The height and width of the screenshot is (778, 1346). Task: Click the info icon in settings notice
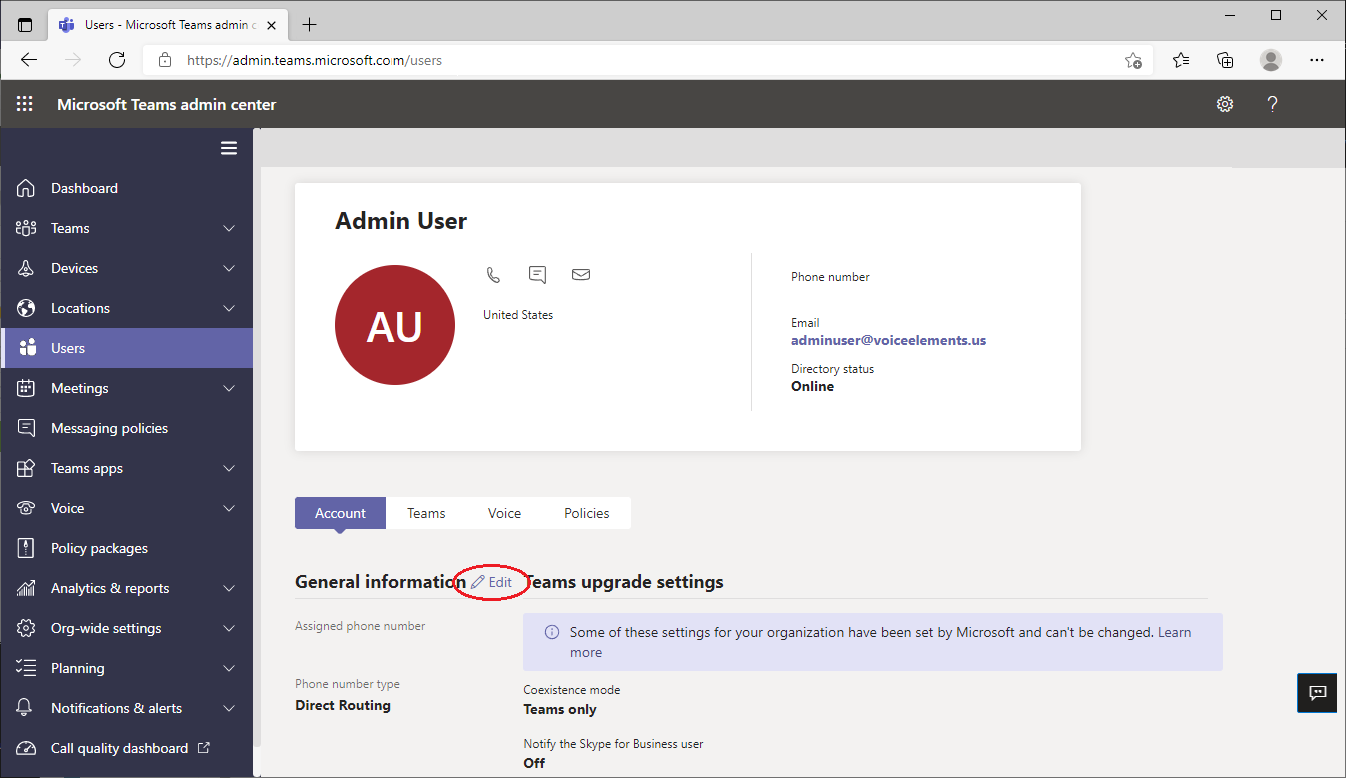pyautogui.click(x=551, y=632)
